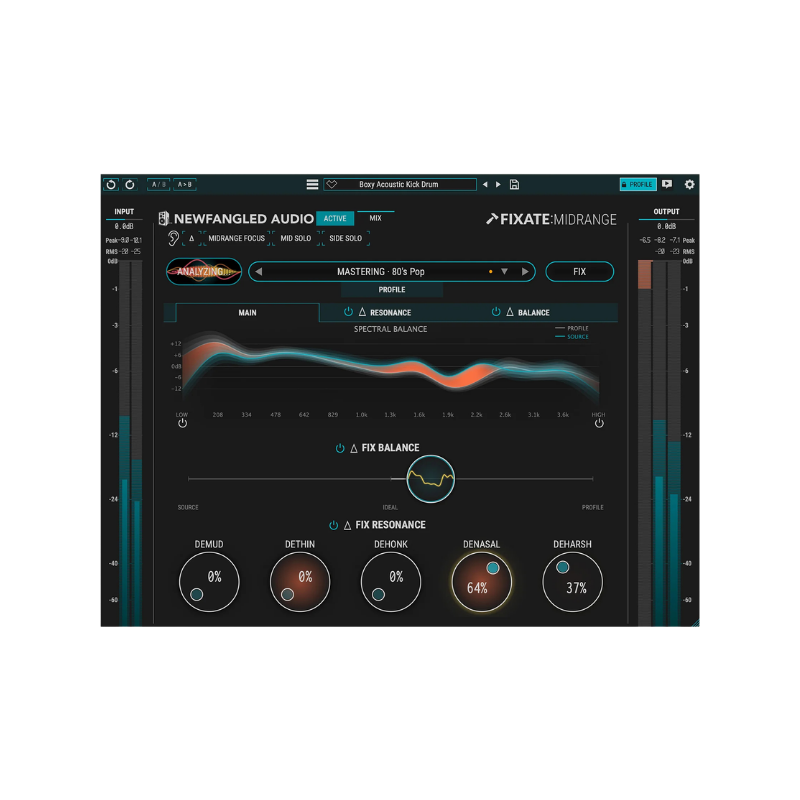Click the IDEAL label under balance slider
The width and height of the screenshot is (800, 800).
(x=390, y=507)
